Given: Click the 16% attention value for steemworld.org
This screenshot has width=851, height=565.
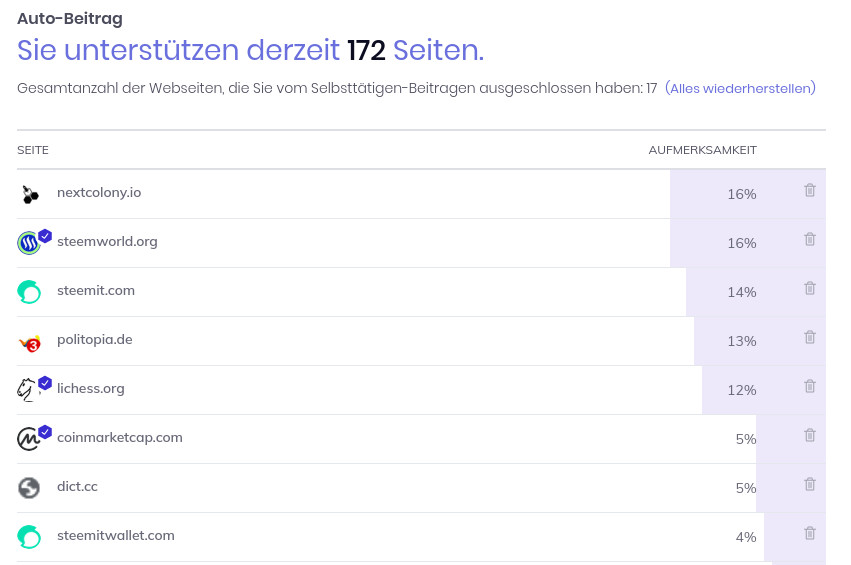Looking at the screenshot, I should click(742, 243).
